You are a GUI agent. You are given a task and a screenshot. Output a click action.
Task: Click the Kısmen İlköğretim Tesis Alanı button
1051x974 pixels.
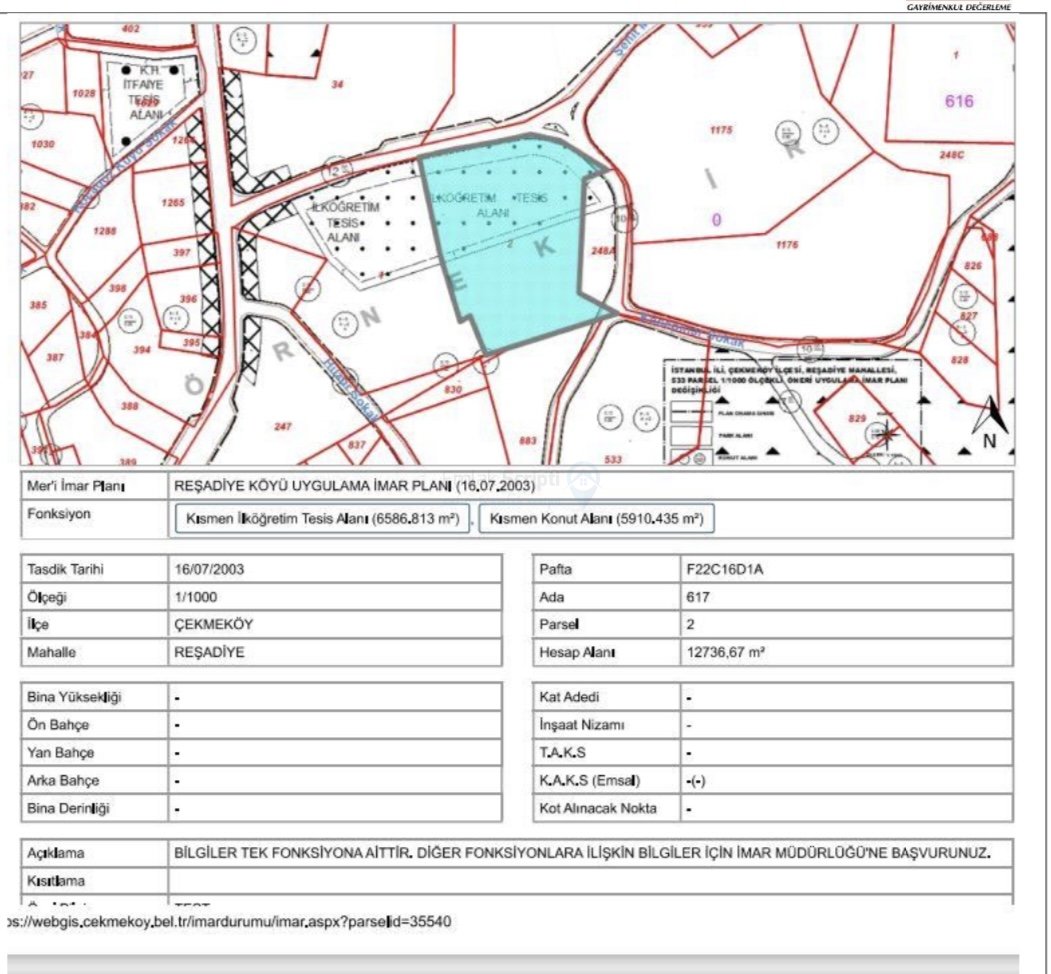pyautogui.click(x=321, y=520)
